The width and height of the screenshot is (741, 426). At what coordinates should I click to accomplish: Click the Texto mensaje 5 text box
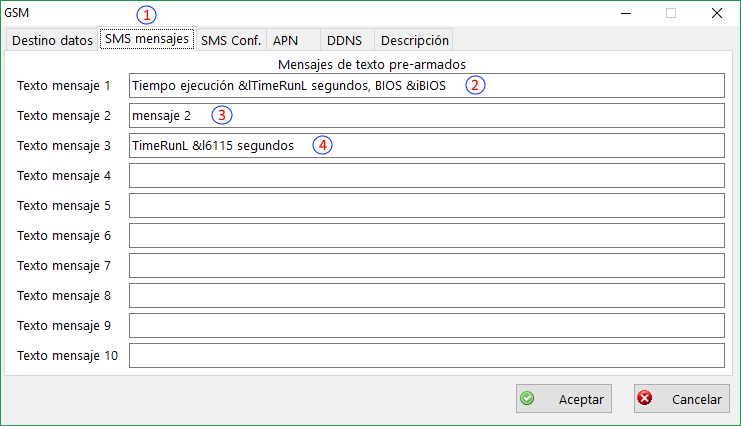click(426, 206)
